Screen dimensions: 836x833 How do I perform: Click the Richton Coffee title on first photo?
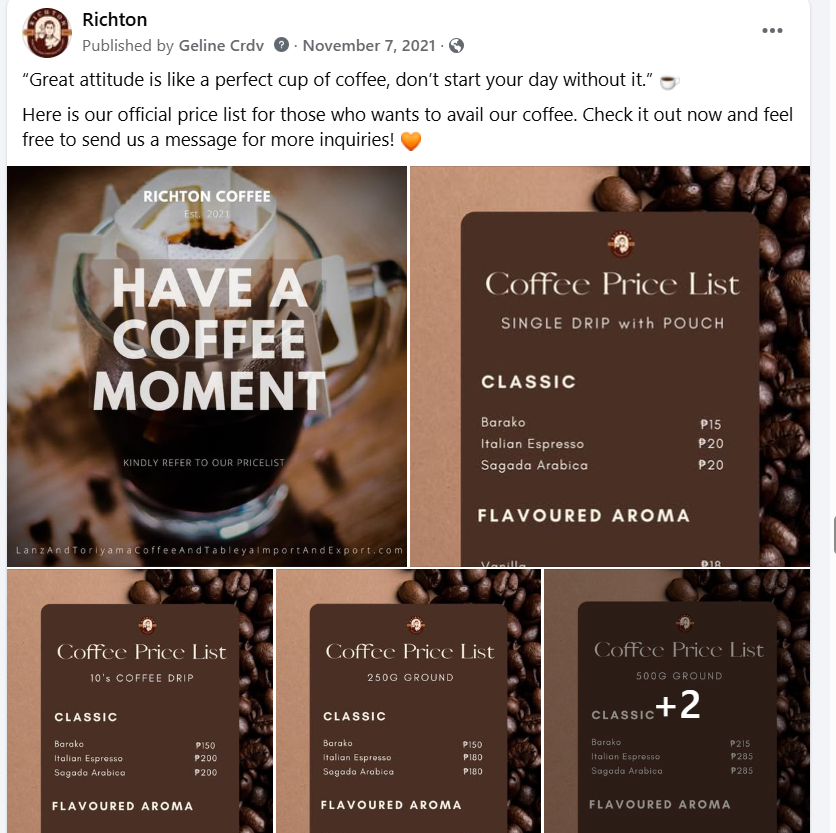[x=207, y=196]
